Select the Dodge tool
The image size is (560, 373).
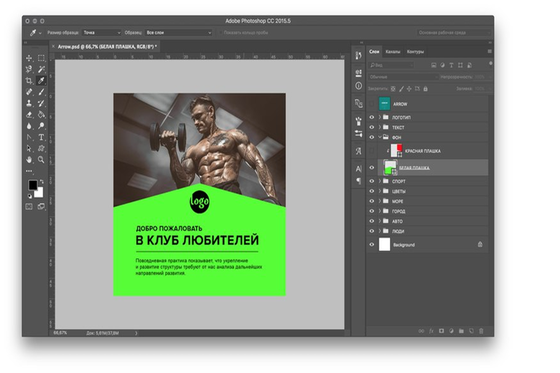pos(41,126)
